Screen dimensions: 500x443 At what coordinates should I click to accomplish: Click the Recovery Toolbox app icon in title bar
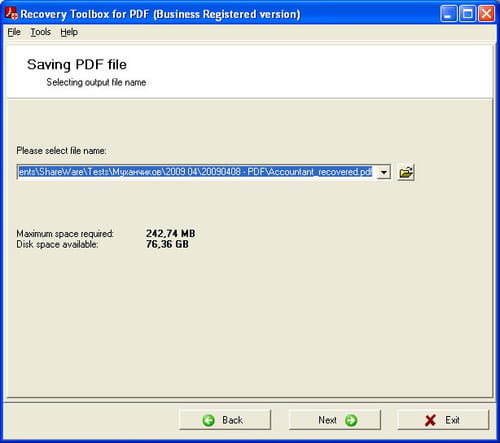(x=11, y=13)
